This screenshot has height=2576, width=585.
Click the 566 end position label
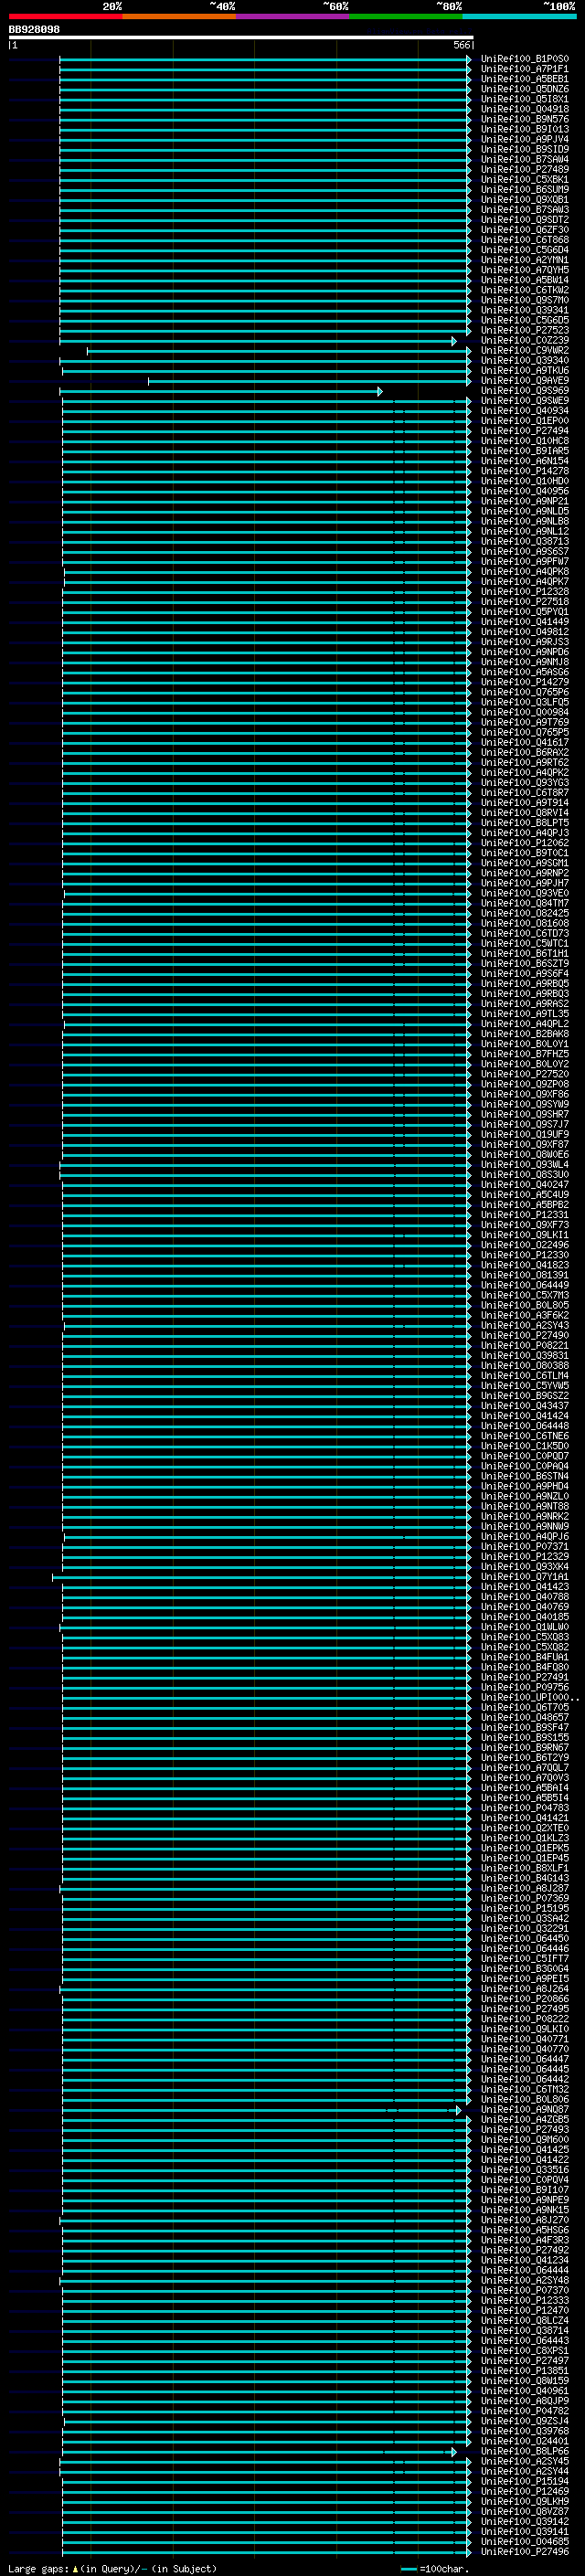(461, 45)
